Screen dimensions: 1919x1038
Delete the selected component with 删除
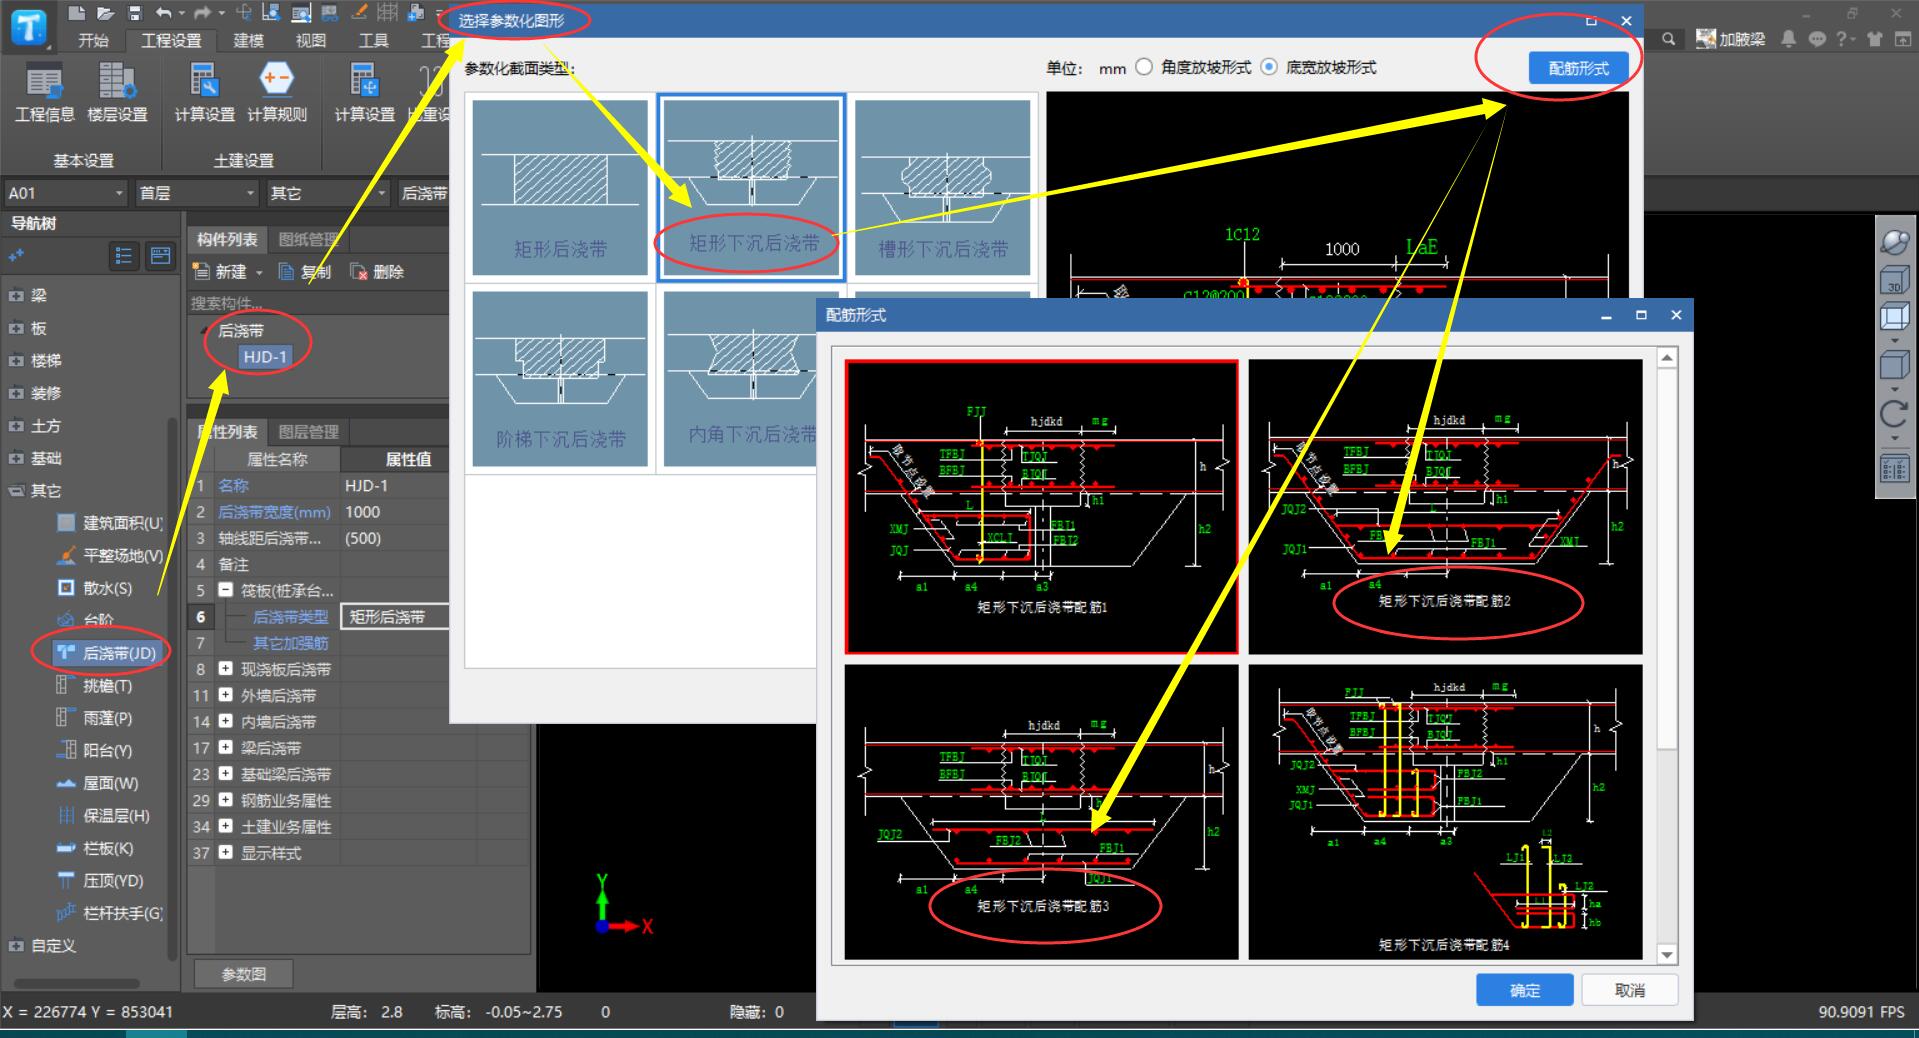tap(377, 272)
